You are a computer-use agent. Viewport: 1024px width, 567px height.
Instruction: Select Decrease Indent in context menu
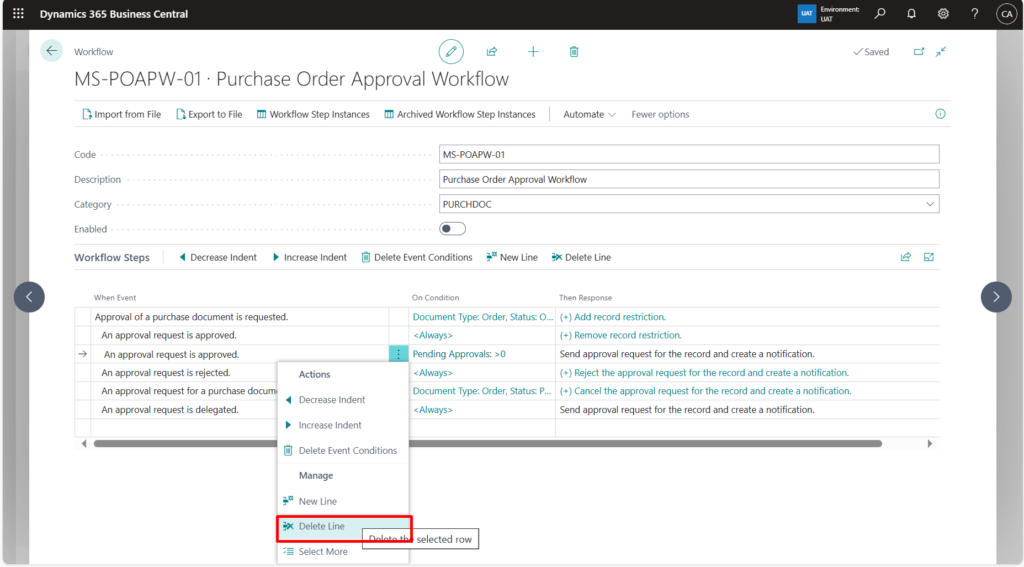click(343, 400)
